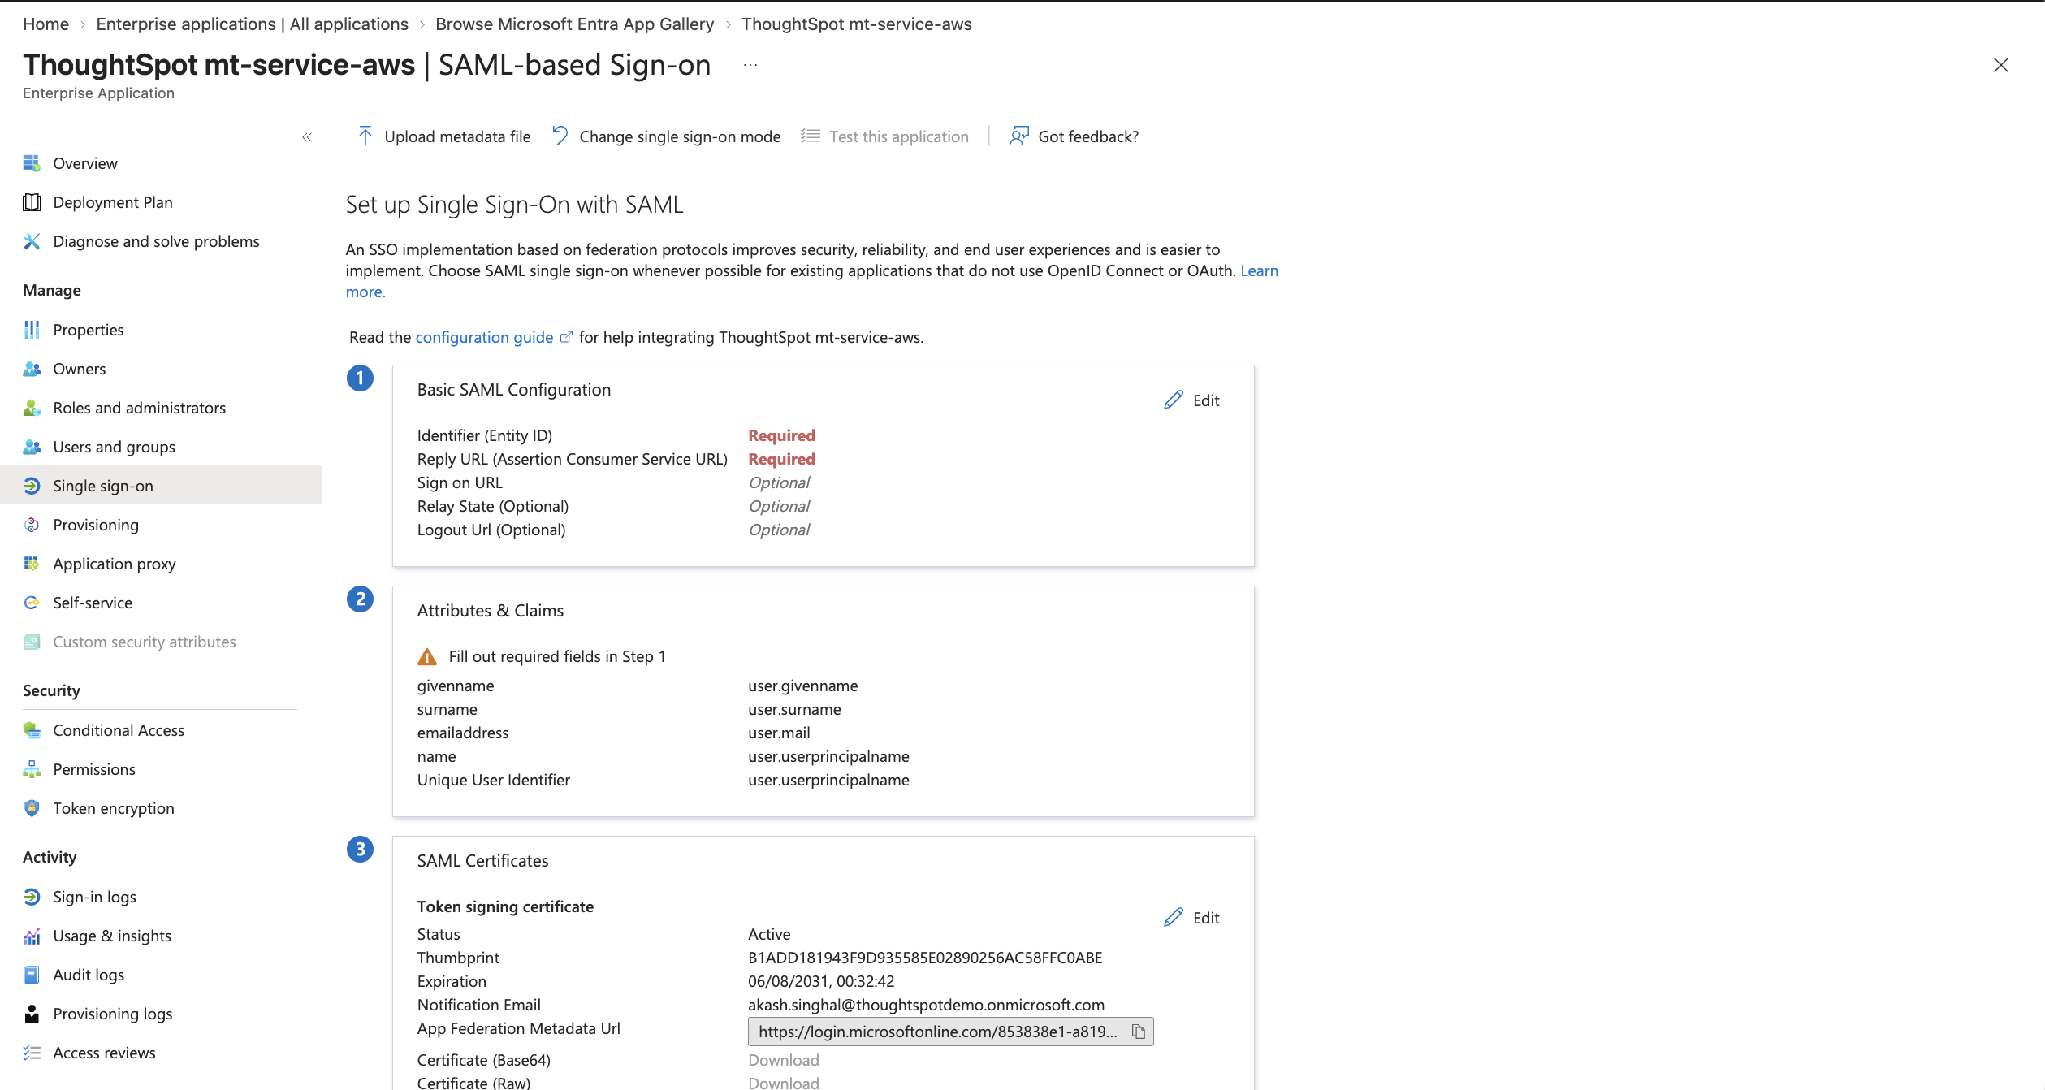Download the Certificate (Raw)
This screenshot has height=1090, width=2045.
[x=784, y=1082]
